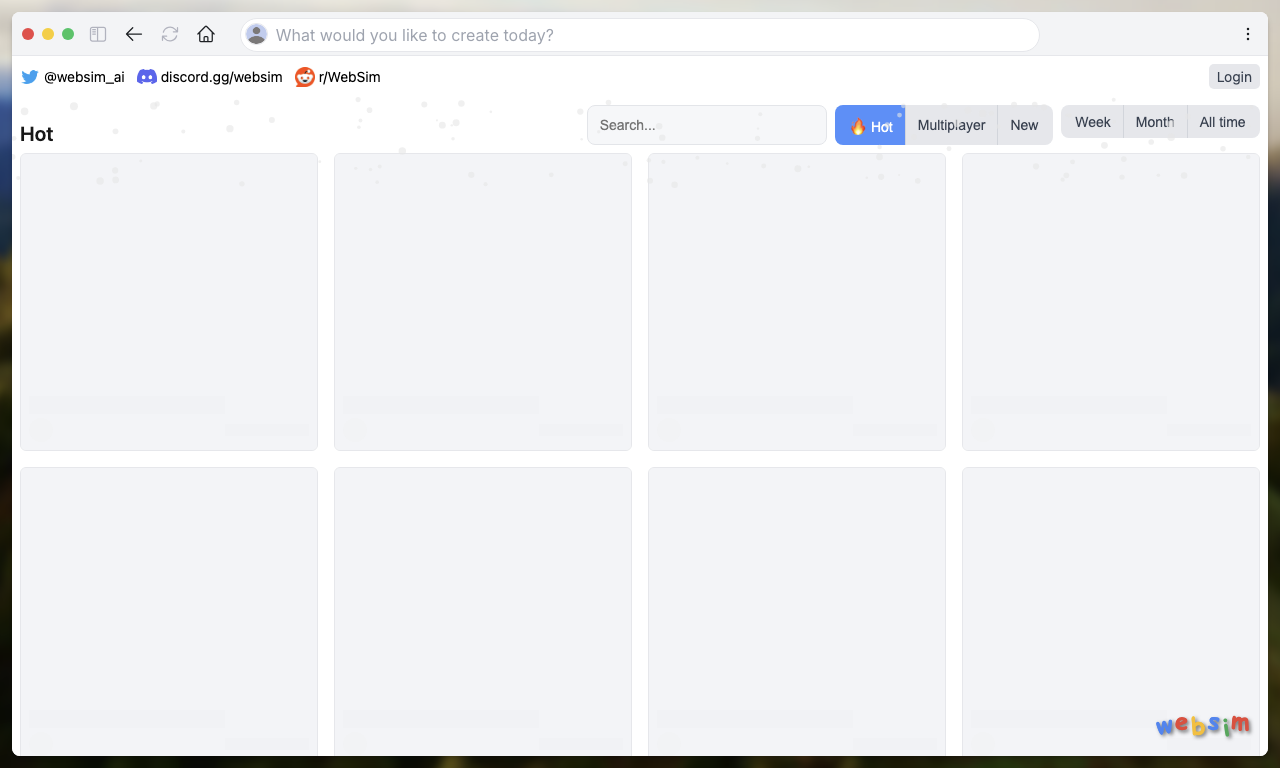Screen dimensions: 1280x768
Task: Click the yellow minimize window button
Action: click(x=48, y=34)
